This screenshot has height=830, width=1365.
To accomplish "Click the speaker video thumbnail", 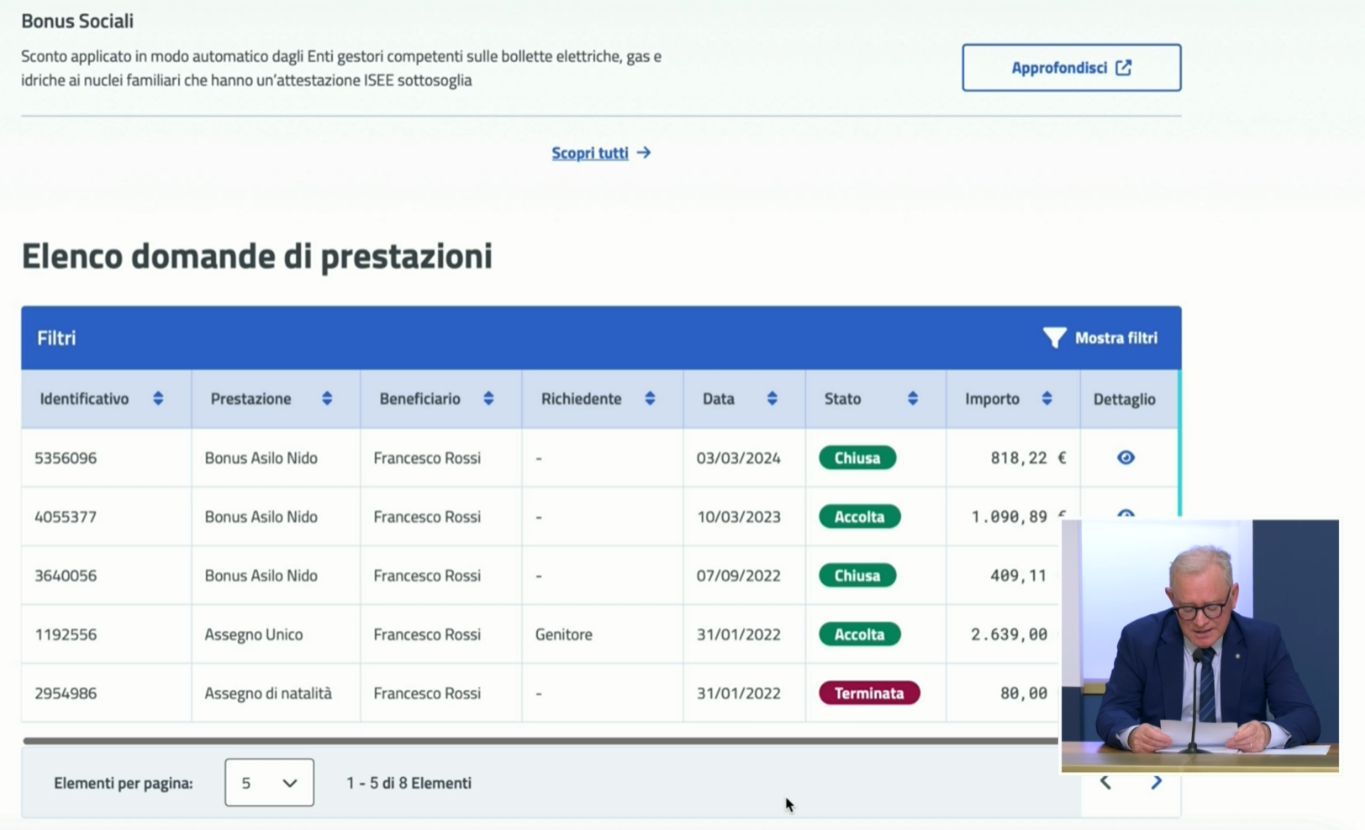I will 1199,646.
